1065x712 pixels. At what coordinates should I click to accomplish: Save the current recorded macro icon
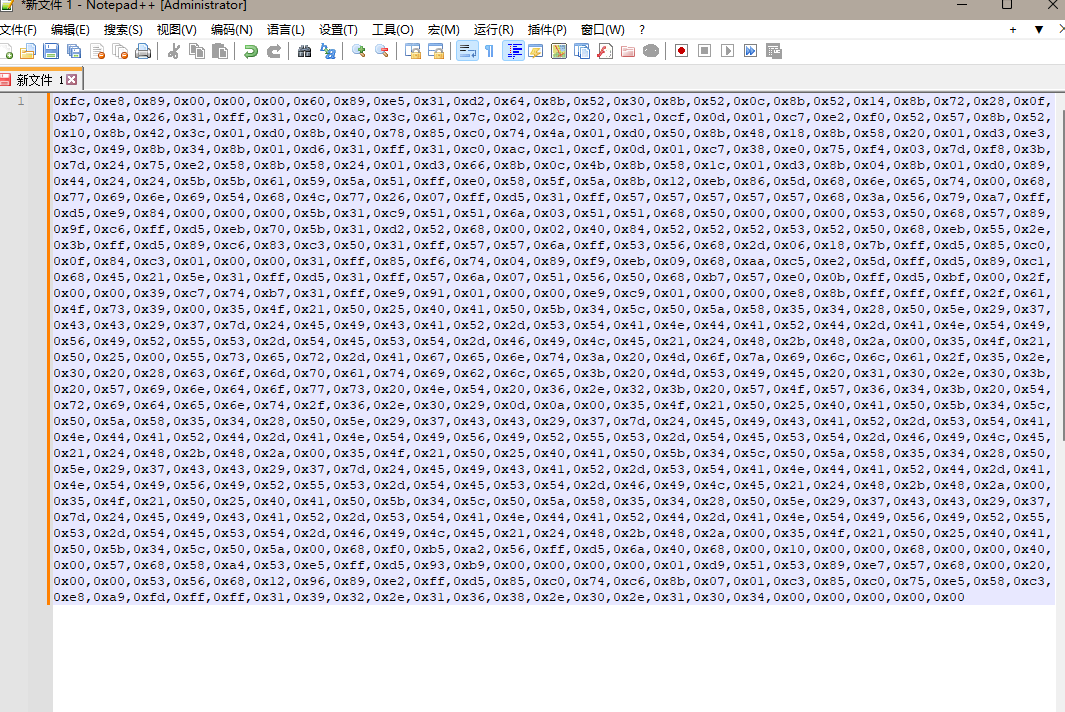coord(774,51)
